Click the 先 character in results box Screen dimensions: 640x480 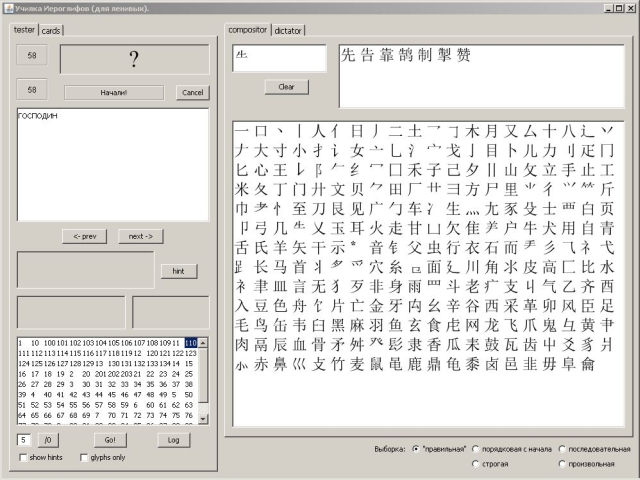(348, 55)
